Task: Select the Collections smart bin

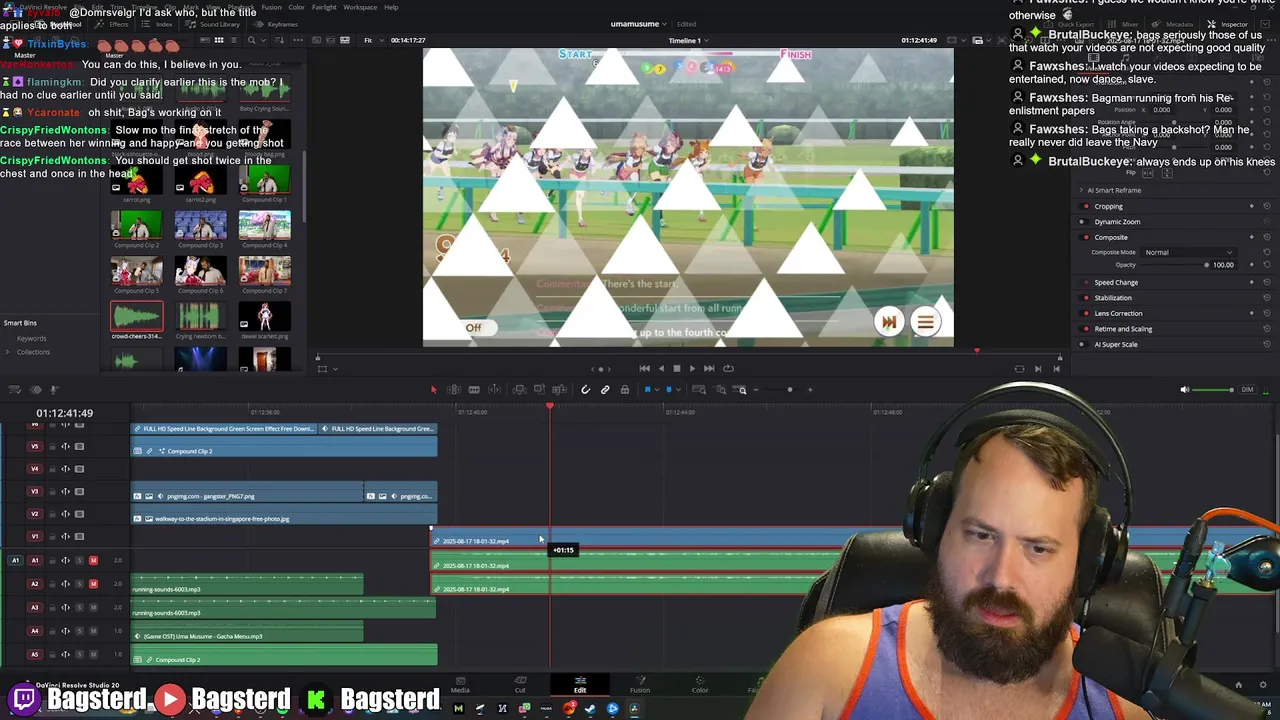Action: coord(32,352)
